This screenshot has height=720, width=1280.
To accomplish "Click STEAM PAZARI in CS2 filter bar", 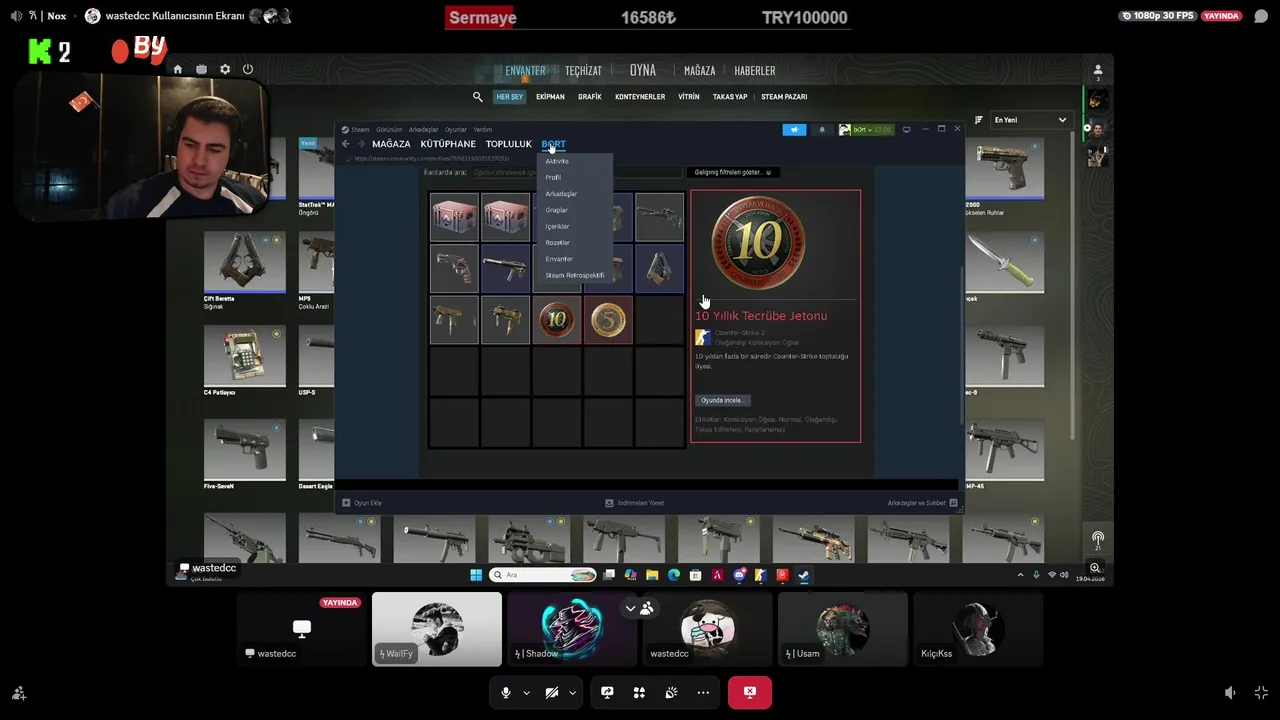I will [x=784, y=97].
